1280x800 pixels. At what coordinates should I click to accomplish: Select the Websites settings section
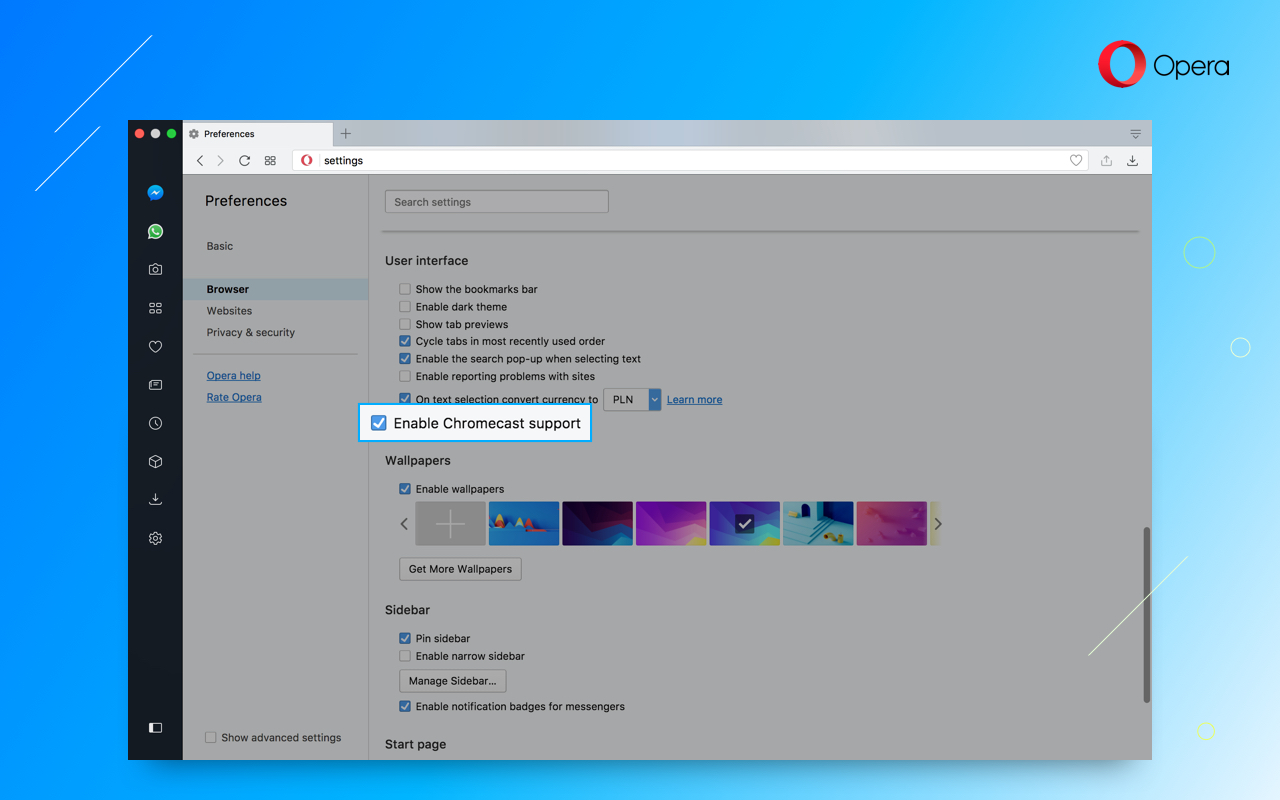(229, 310)
